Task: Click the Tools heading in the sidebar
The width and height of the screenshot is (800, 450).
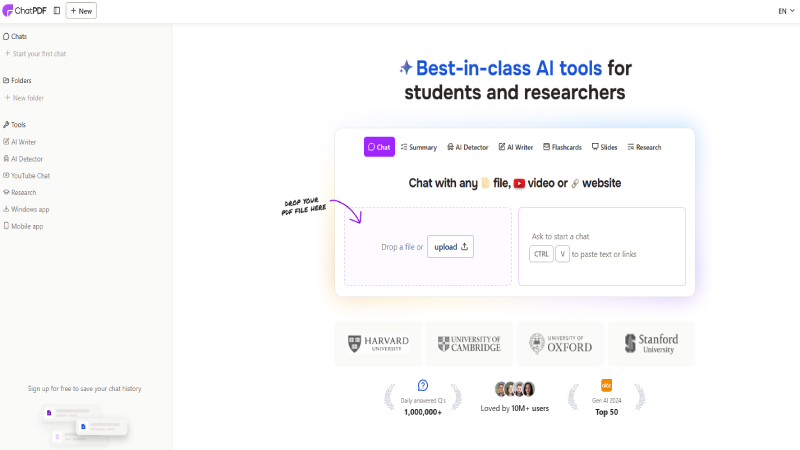Action: (x=14, y=124)
